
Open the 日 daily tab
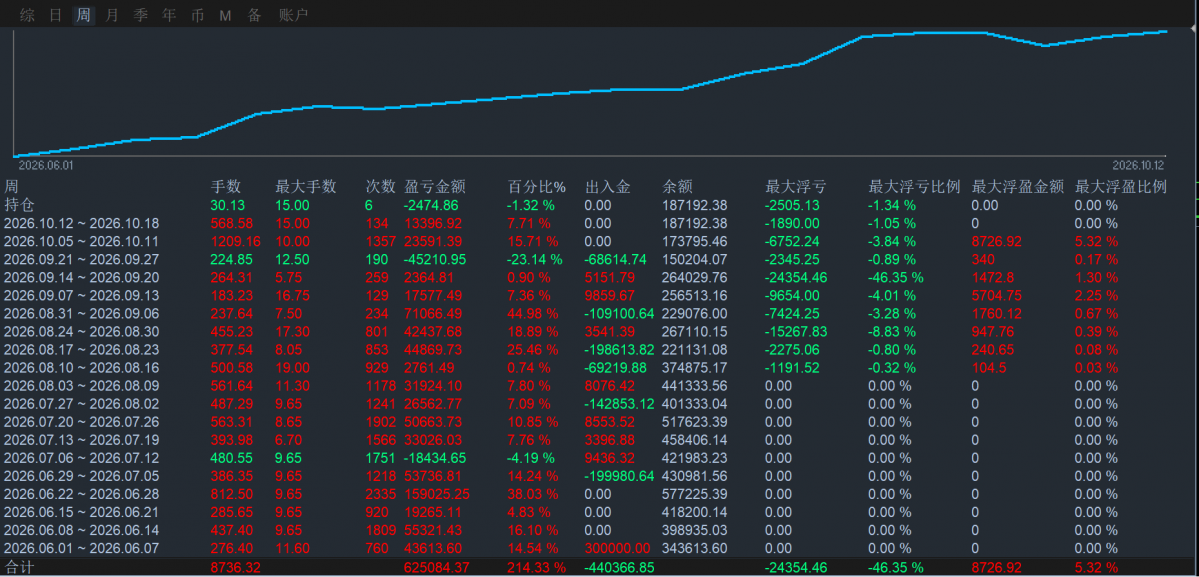coord(56,15)
